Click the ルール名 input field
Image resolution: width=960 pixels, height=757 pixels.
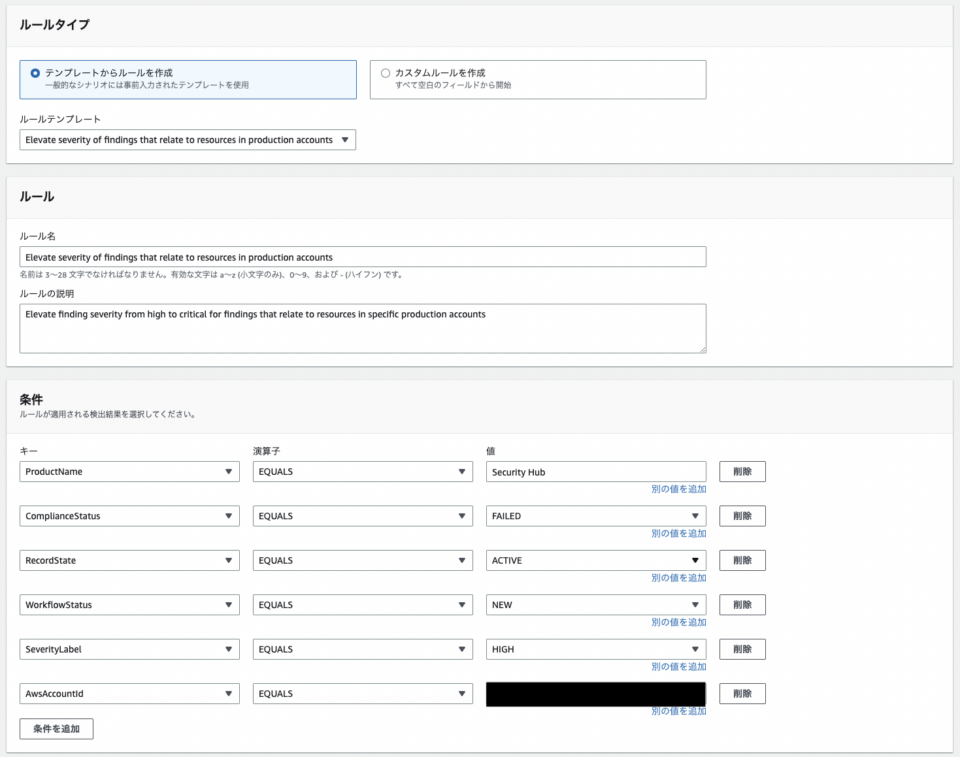pos(362,257)
